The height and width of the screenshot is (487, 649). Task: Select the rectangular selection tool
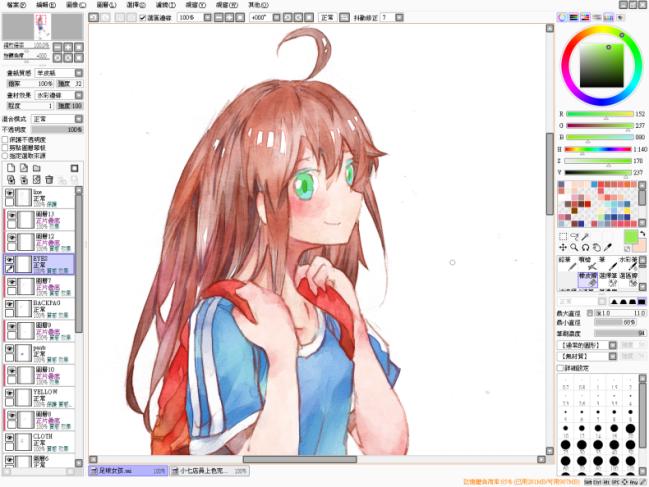(563, 237)
